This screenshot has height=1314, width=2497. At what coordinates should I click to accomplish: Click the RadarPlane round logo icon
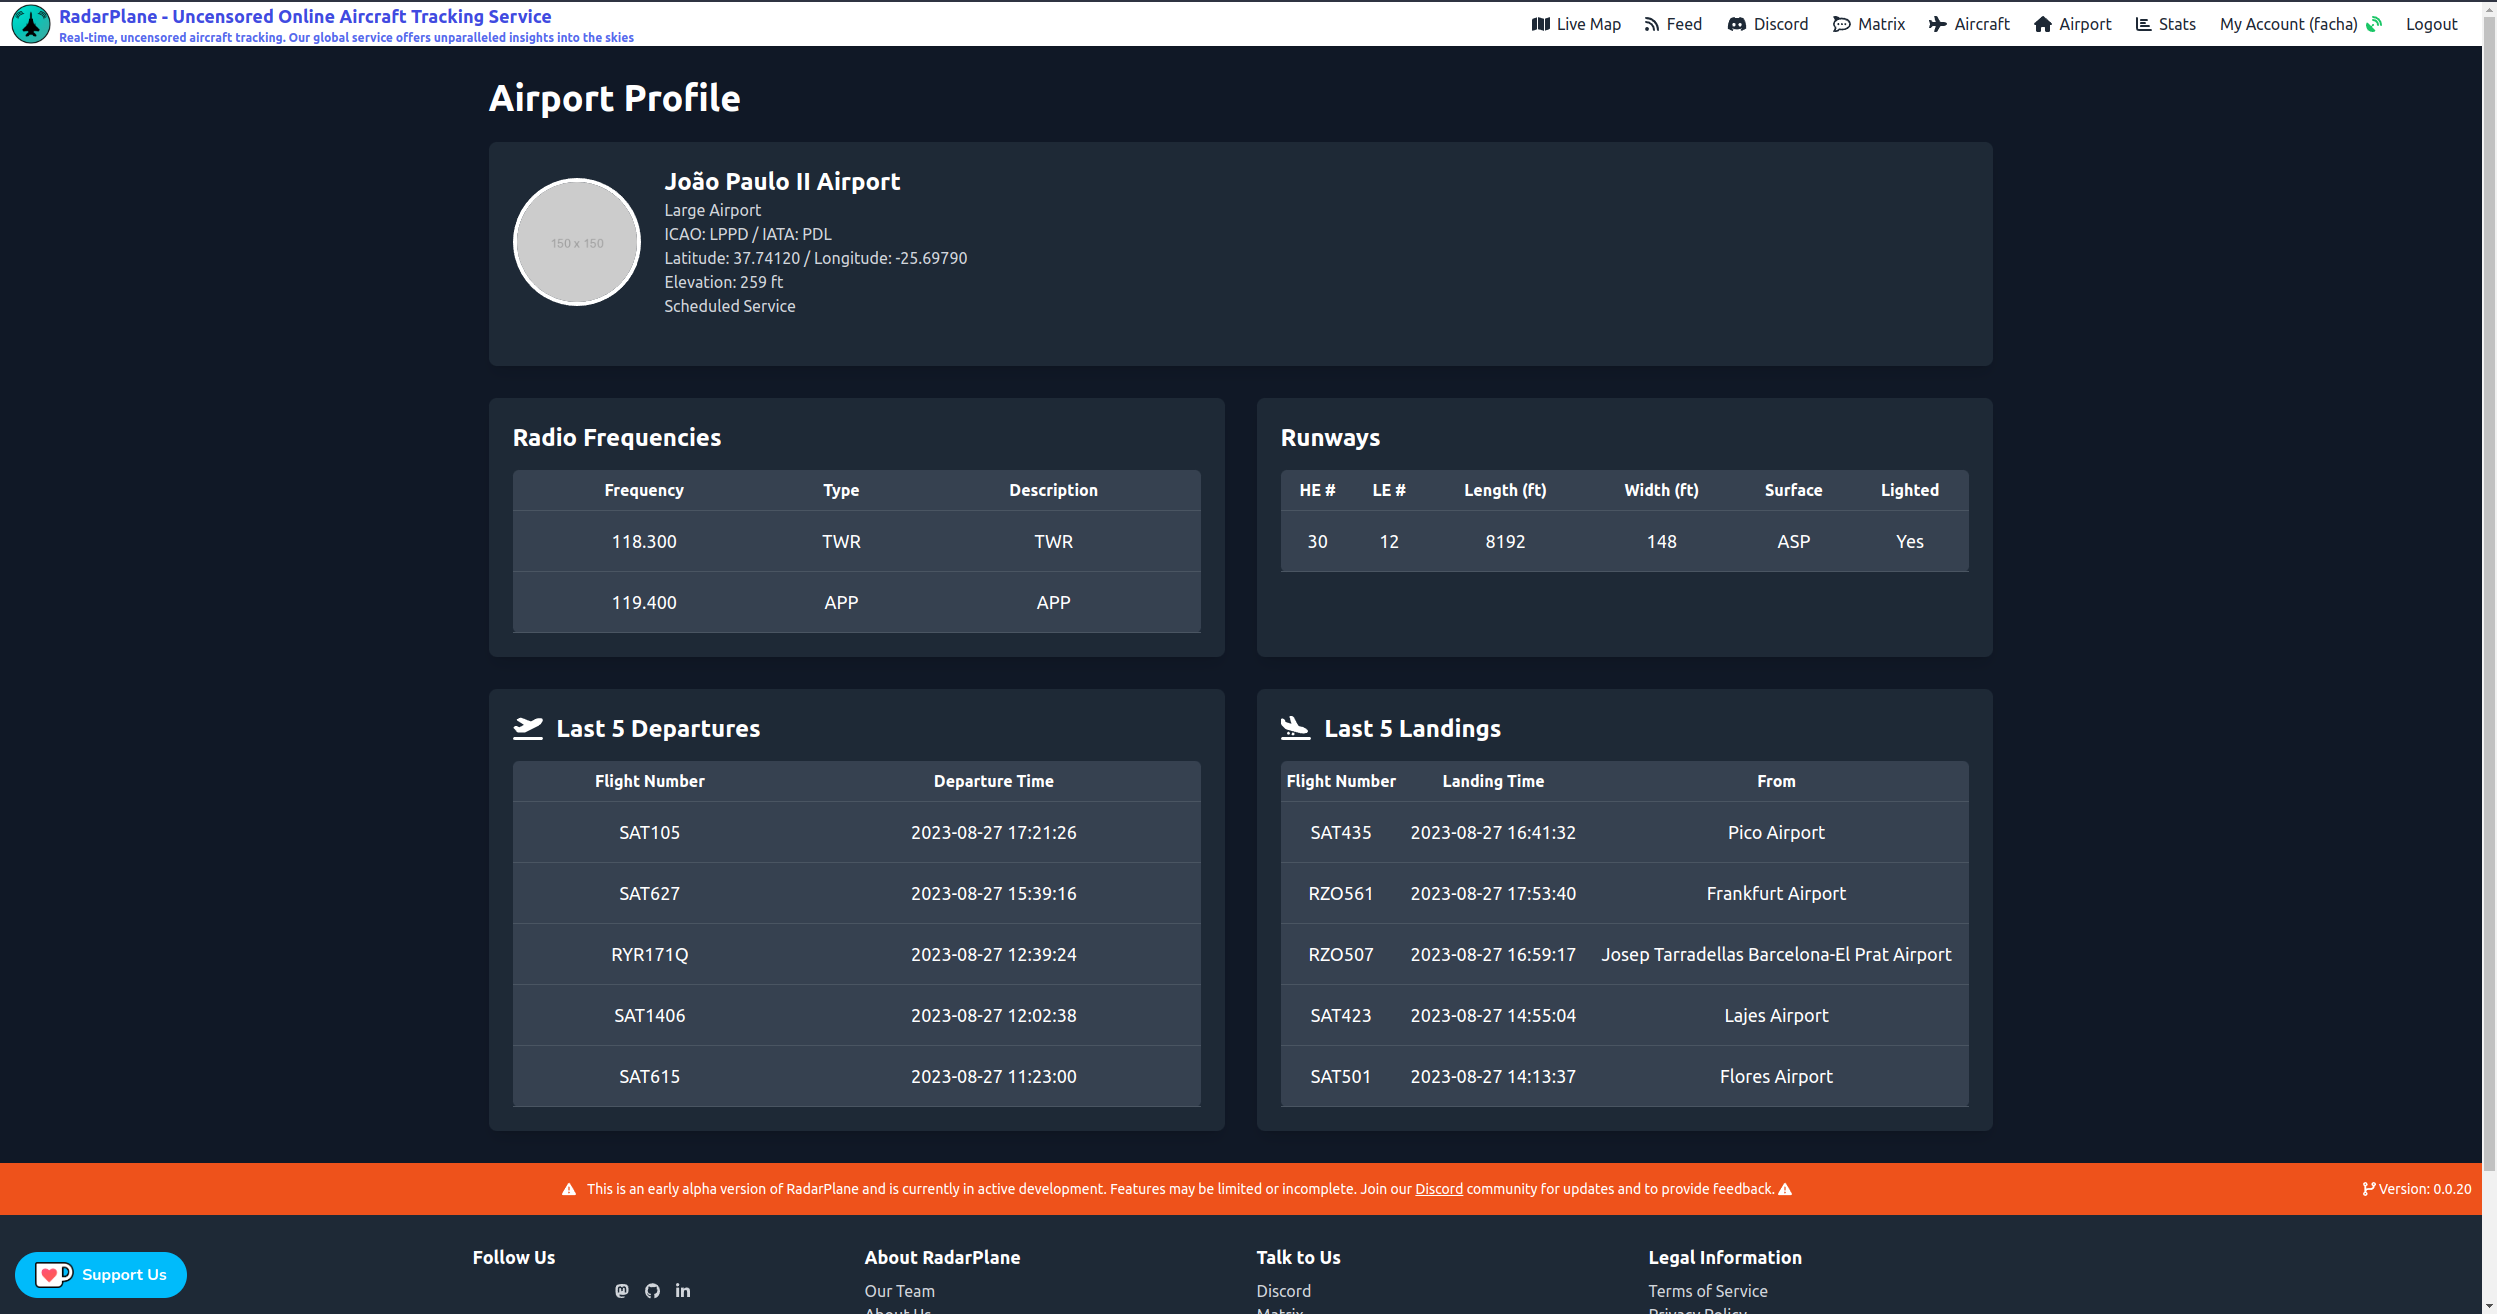[x=31, y=24]
